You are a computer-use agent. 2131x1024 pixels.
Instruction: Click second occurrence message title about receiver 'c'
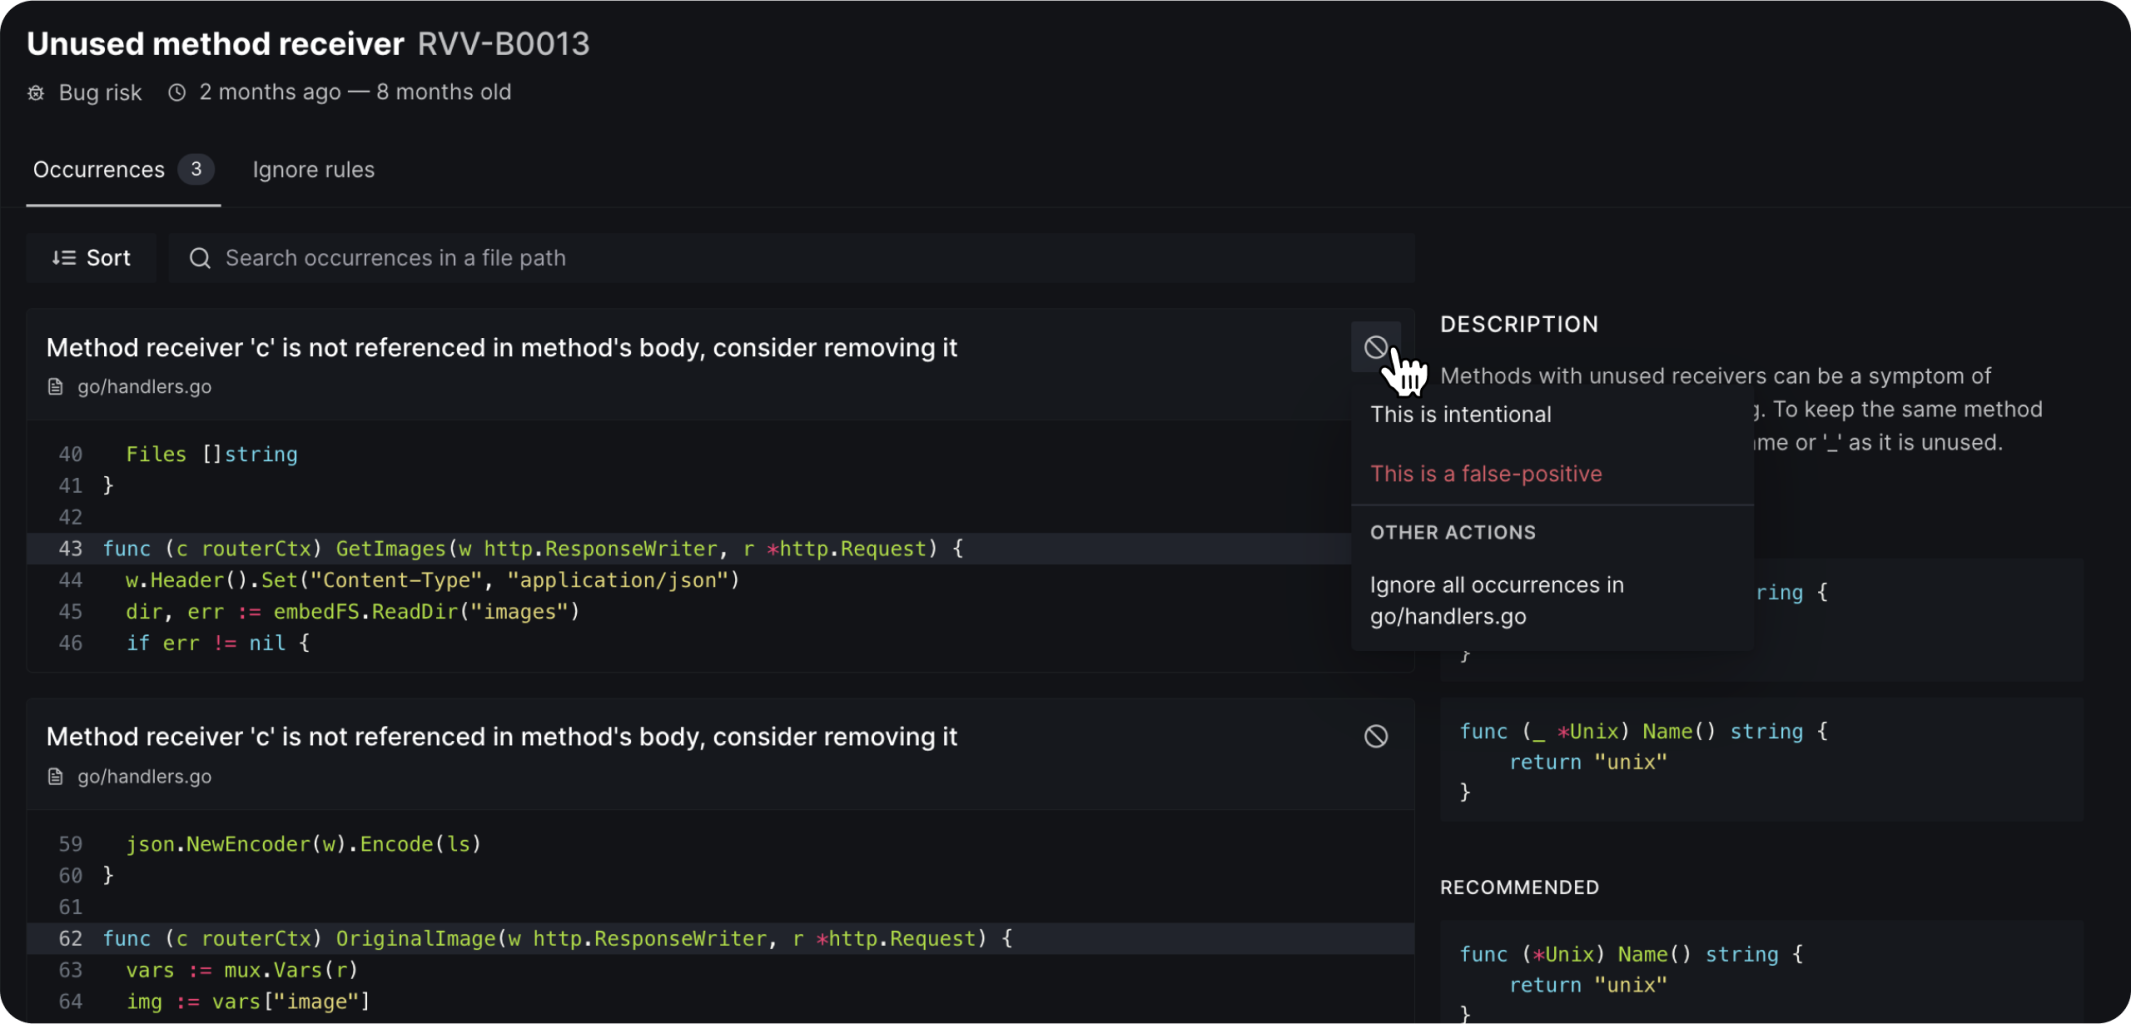pos(501,737)
